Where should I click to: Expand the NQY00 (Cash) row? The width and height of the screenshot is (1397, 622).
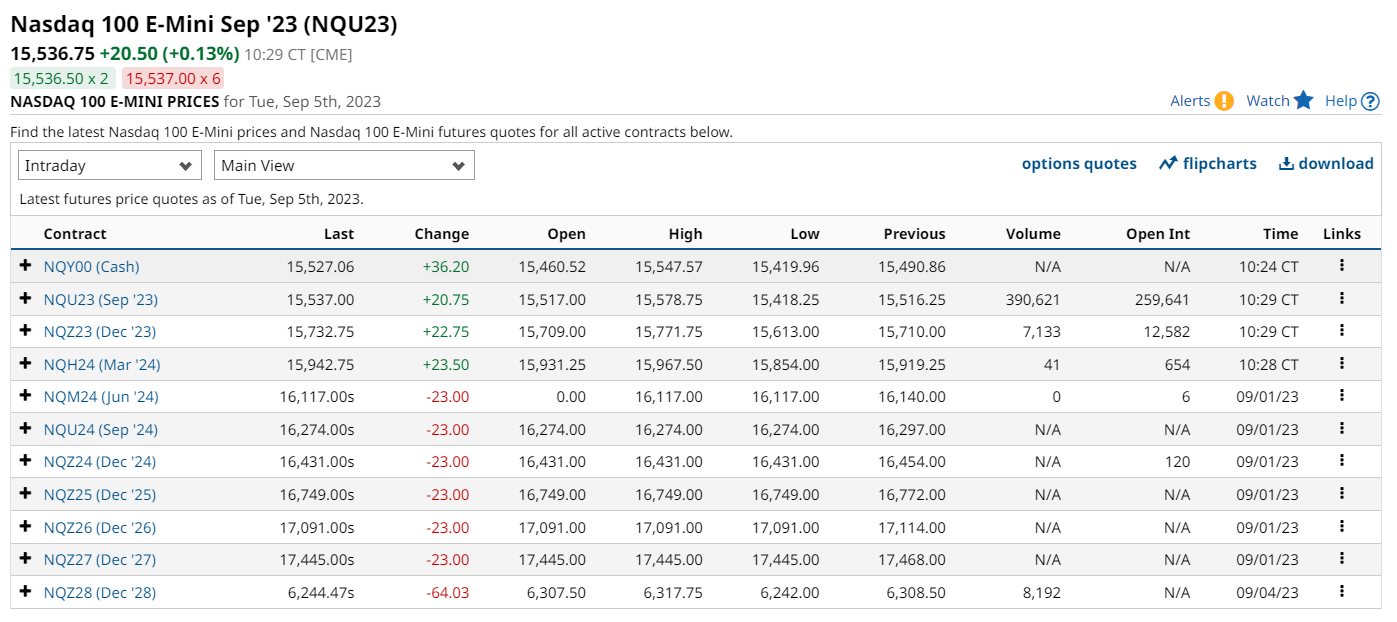coord(26,266)
